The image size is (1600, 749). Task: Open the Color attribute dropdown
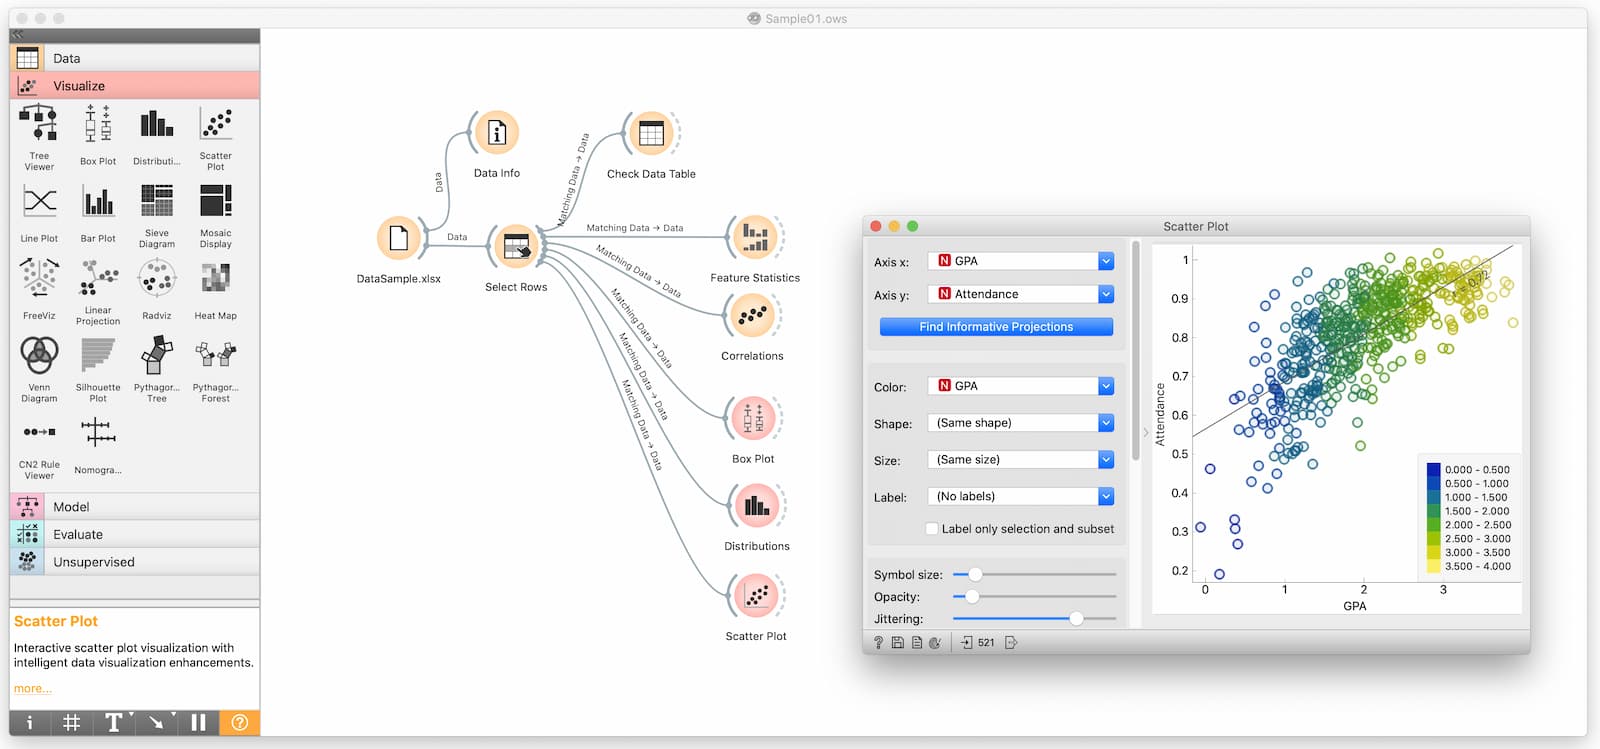[x=1020, y=386]
